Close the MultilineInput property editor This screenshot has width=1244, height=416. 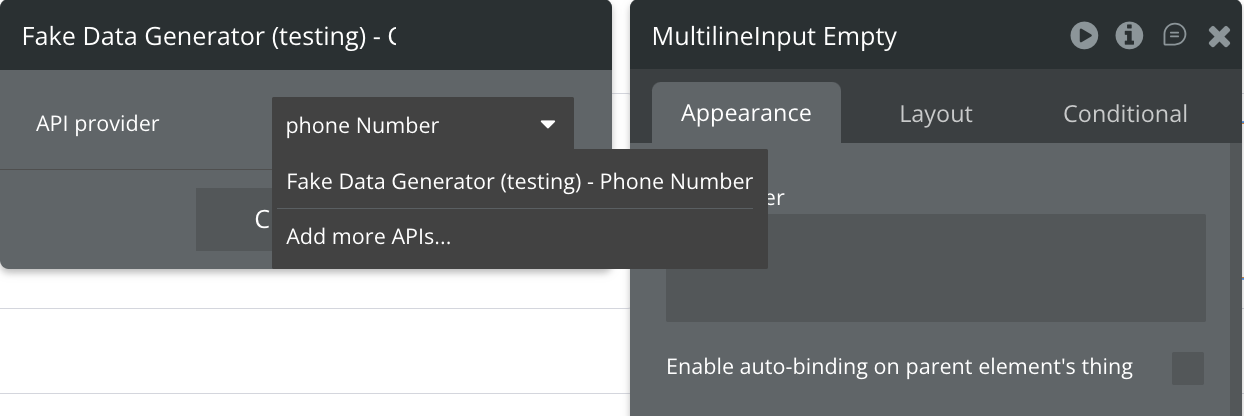[1219, 37]
